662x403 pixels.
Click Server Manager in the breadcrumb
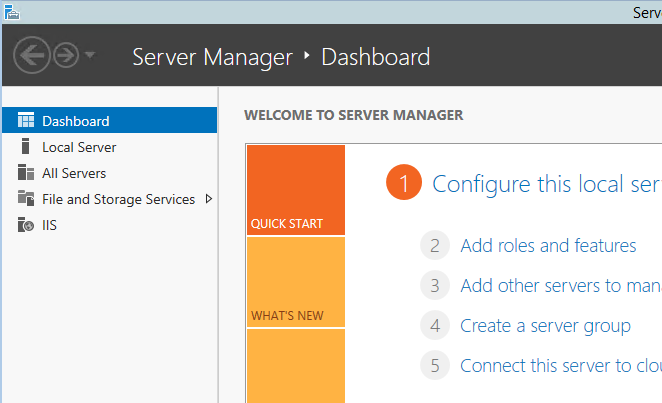tap(212, 57)
